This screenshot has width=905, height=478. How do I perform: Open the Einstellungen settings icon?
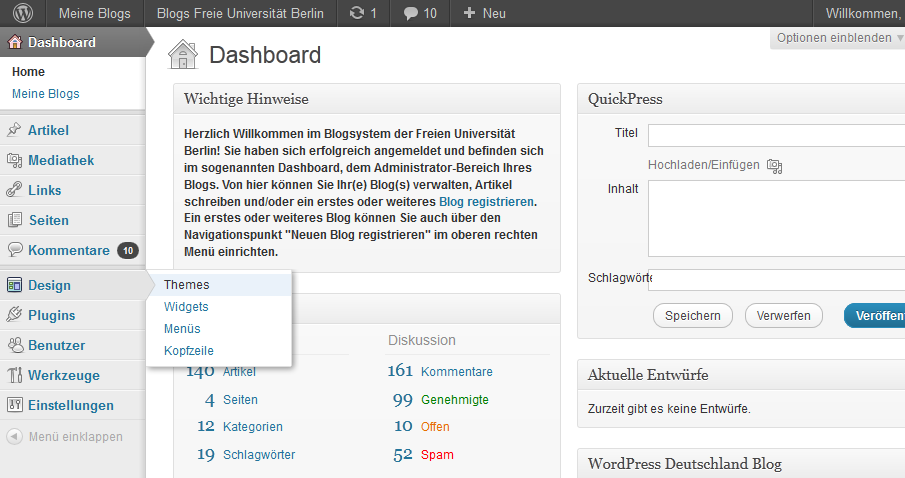coord(14,406)
